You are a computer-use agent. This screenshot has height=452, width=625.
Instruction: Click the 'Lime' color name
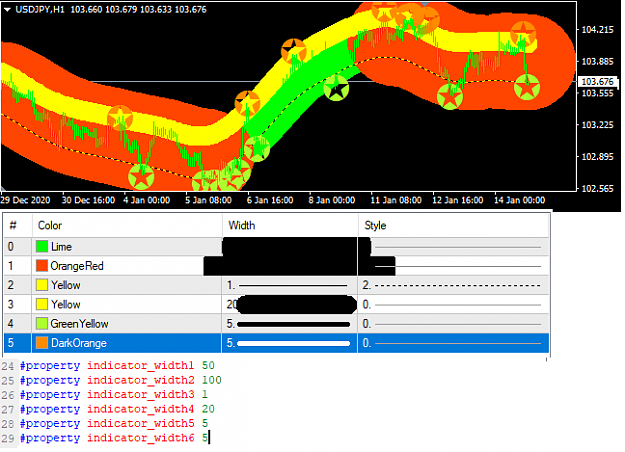click(x=61, y=247)
